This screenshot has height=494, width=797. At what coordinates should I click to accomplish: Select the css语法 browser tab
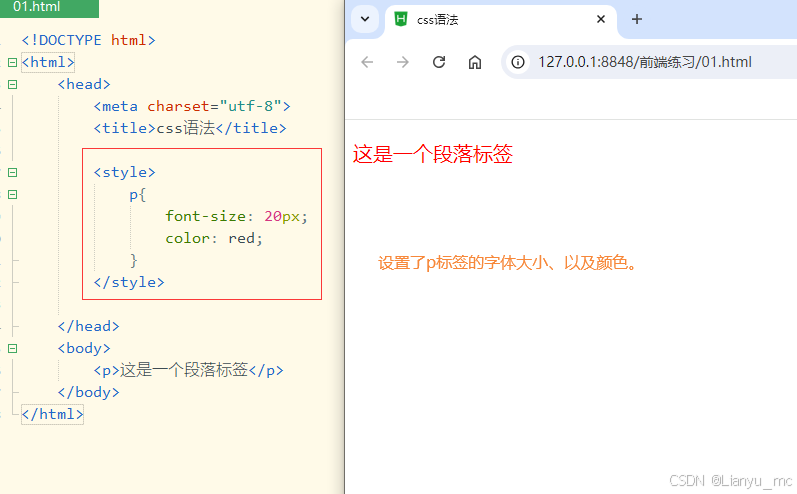point(501,20)
